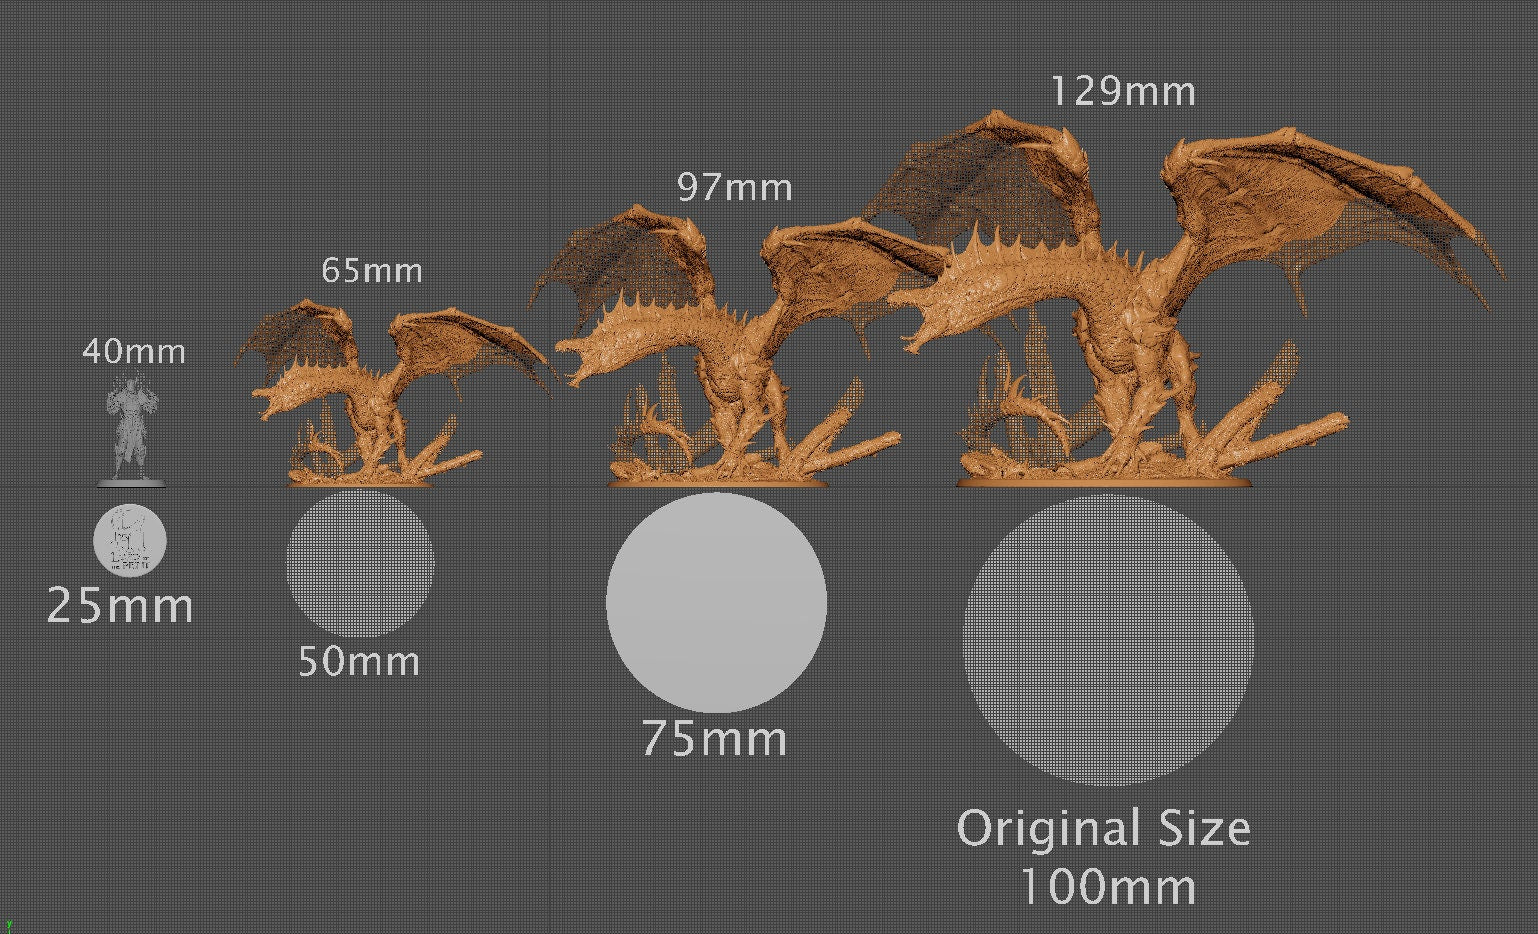Toggle selection of the 75mm round base

tap(716, 602)
